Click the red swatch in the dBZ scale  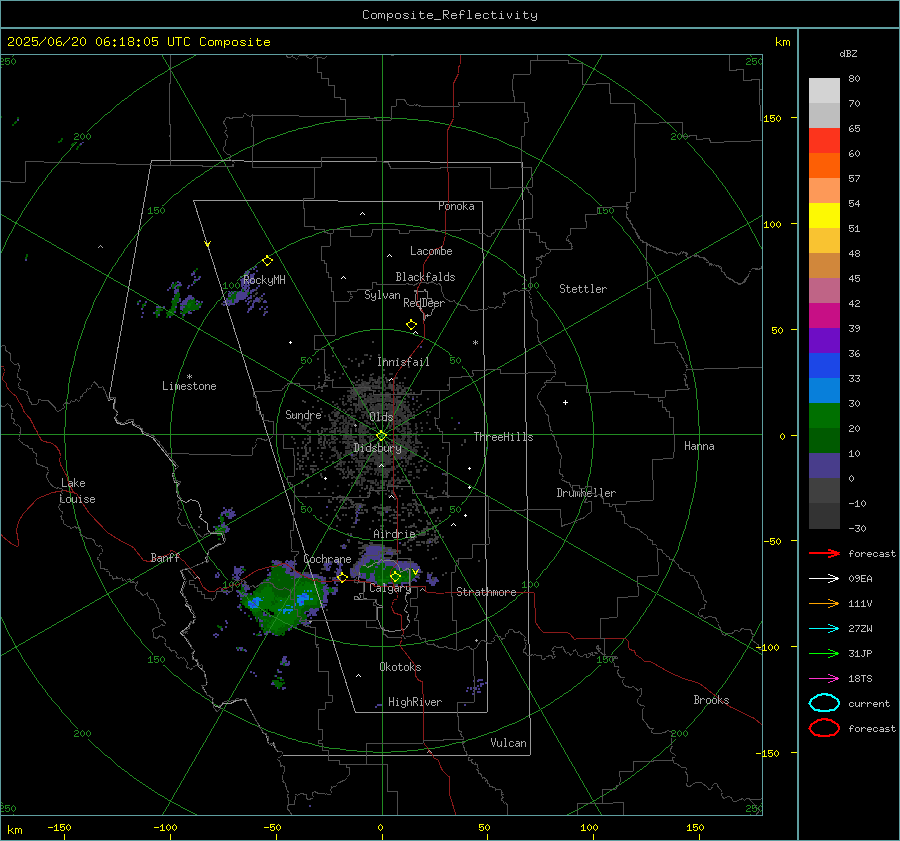pyautogui.click(x=824, y=141)
